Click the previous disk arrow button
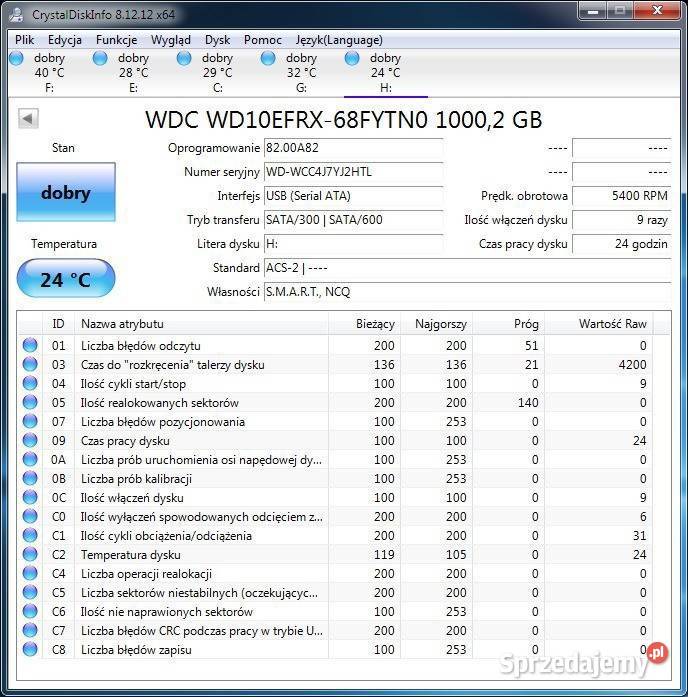 [28, 119]
